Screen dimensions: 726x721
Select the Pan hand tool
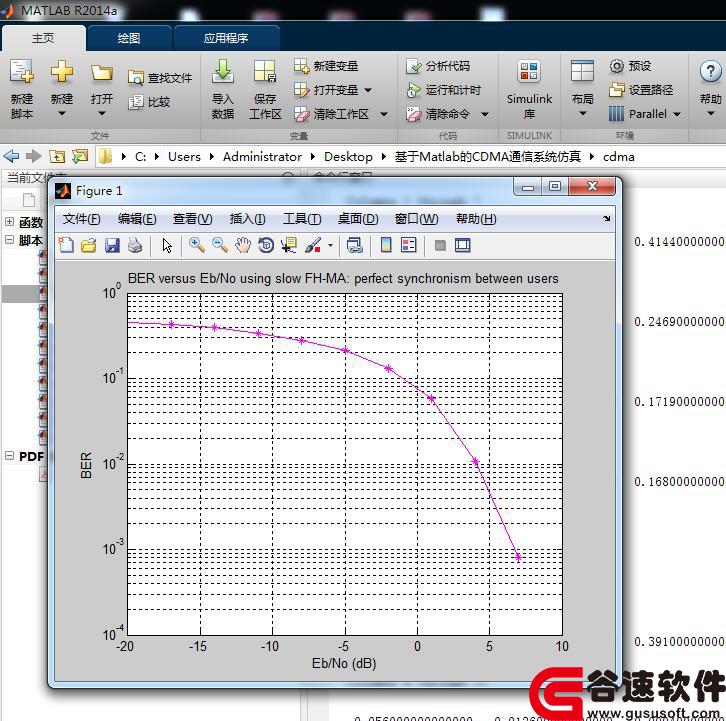click(243, 245)
